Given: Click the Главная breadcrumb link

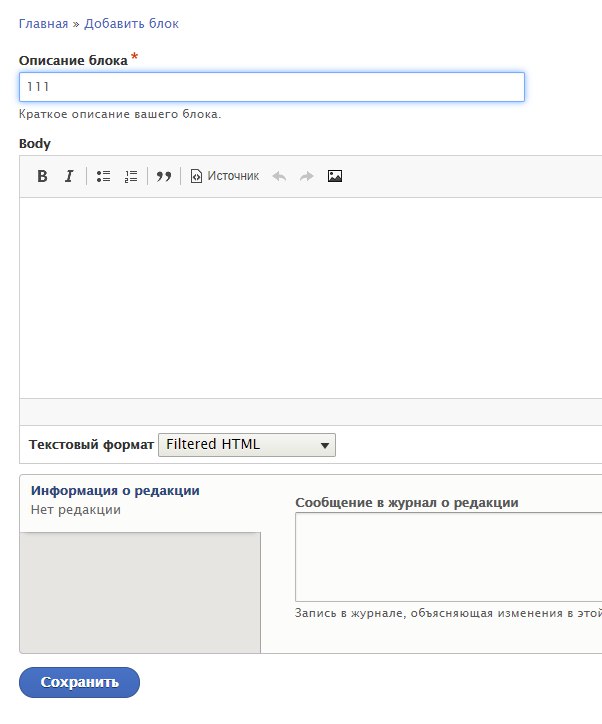Looking at the screenshot, I should [43, 24].
